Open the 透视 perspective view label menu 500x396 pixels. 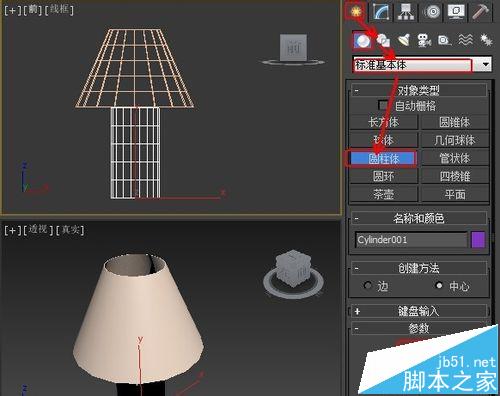coord(38,230)
